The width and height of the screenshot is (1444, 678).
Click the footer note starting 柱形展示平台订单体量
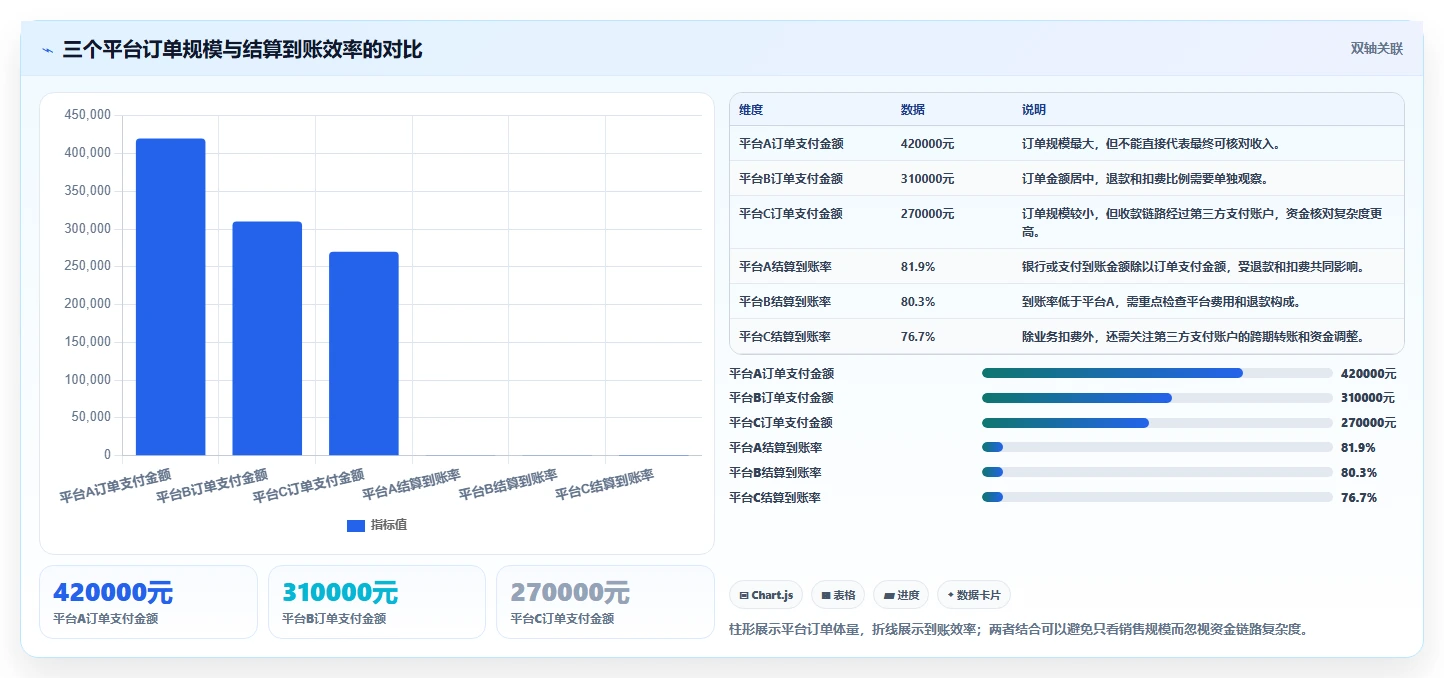1019,629
